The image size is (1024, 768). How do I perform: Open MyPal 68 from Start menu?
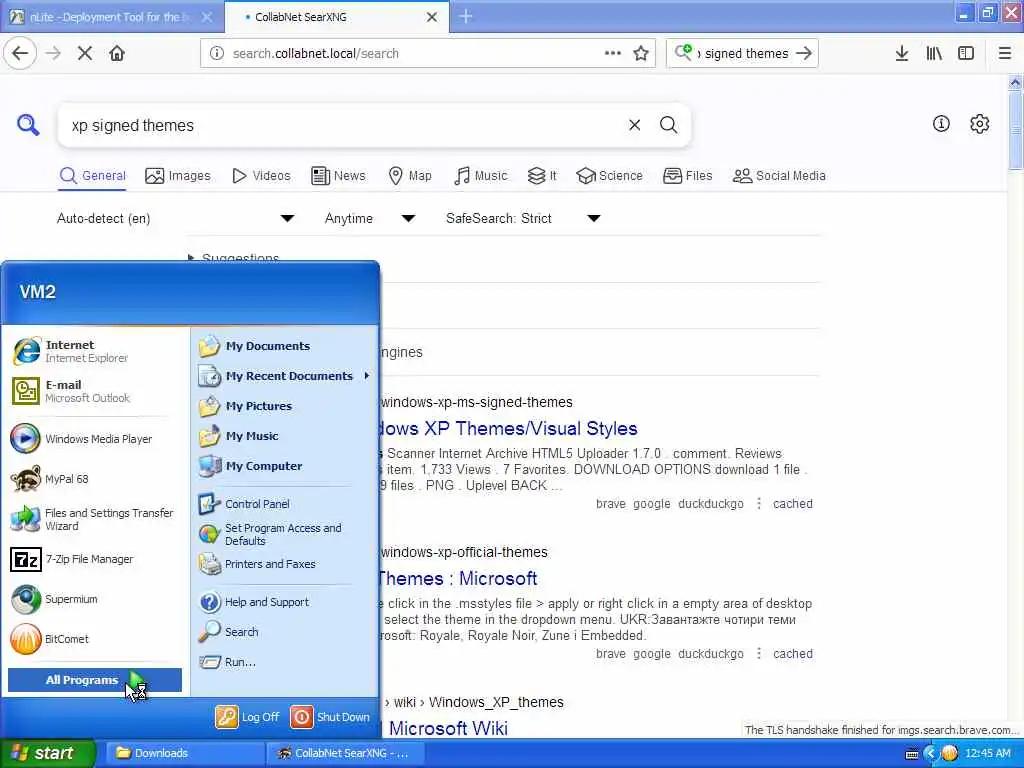point(95,479)
